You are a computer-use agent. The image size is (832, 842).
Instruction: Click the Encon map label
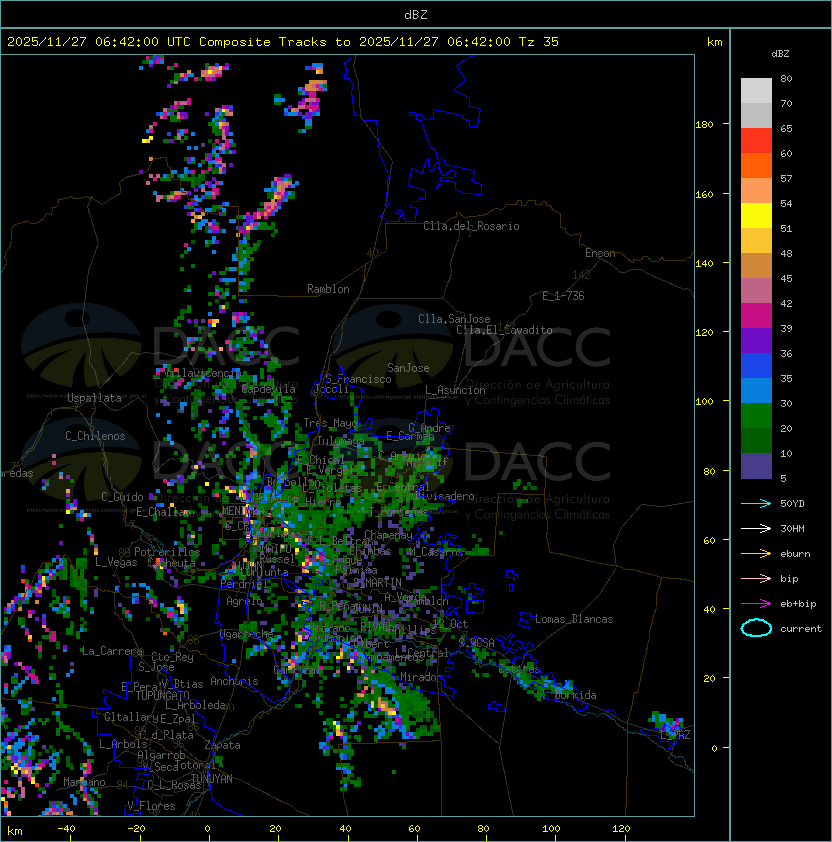600,253
